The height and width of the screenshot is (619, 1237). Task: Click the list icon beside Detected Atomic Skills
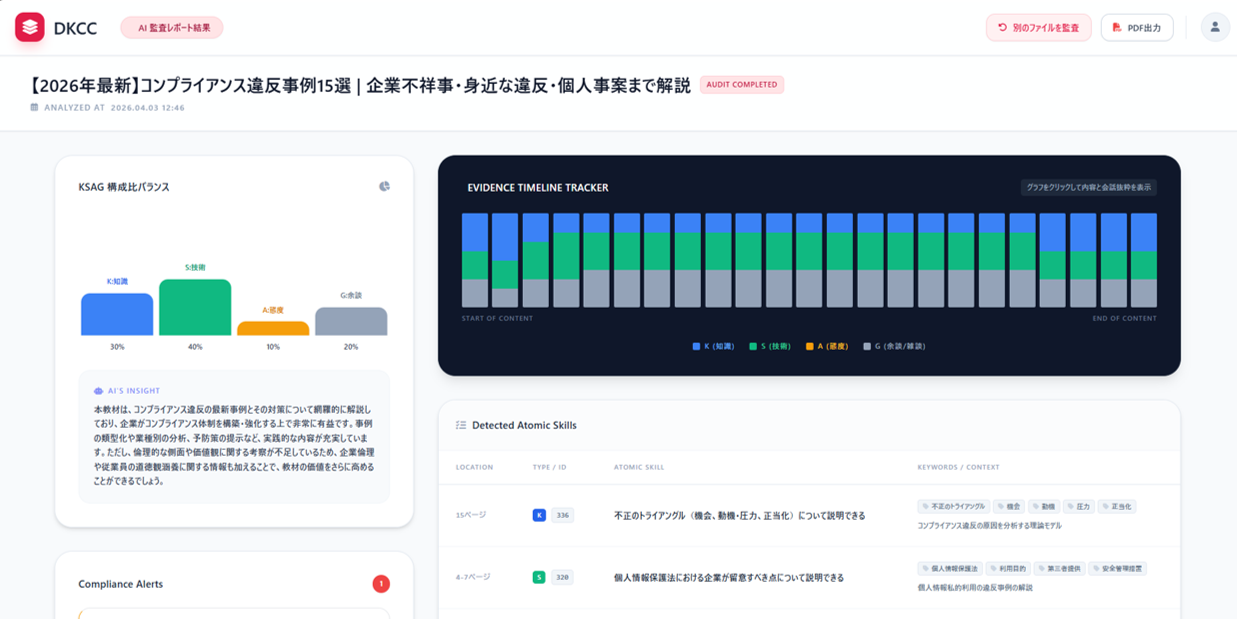point(461,425)
